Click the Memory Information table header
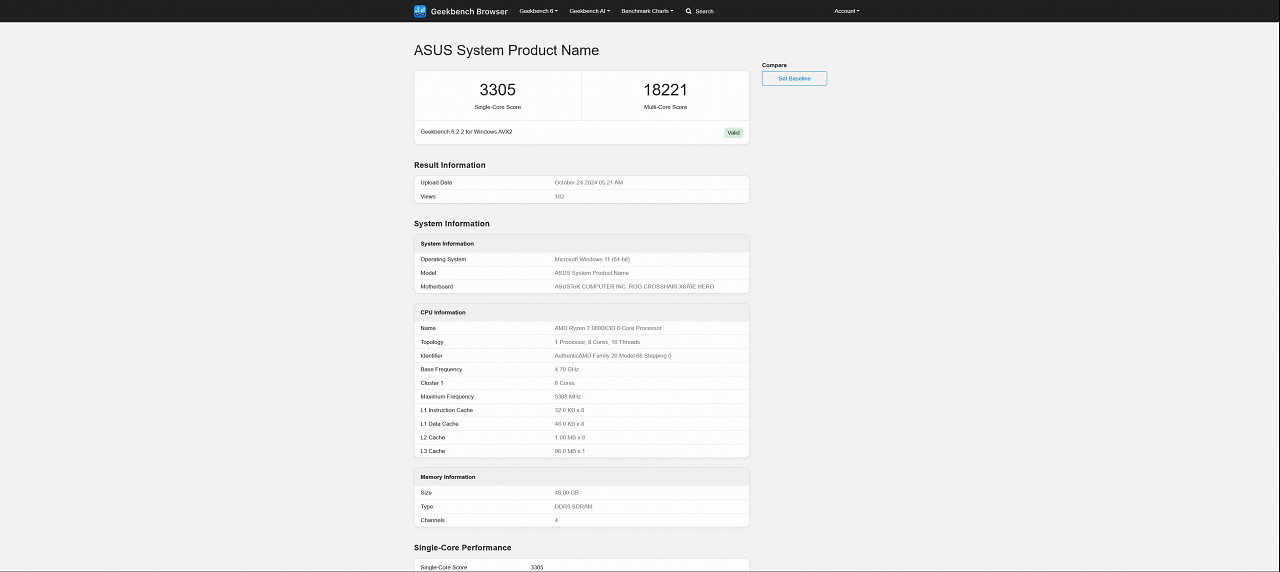Image resolution: width=1280 pixels, height=572 pixels. click(x=448, y=477)
